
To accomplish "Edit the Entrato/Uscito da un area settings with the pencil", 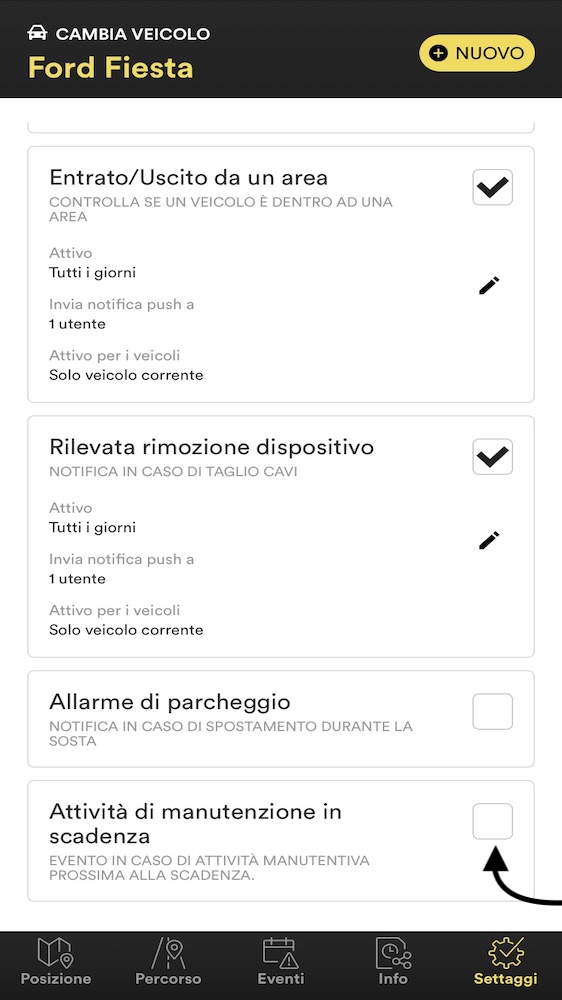I will pos(489,285).
